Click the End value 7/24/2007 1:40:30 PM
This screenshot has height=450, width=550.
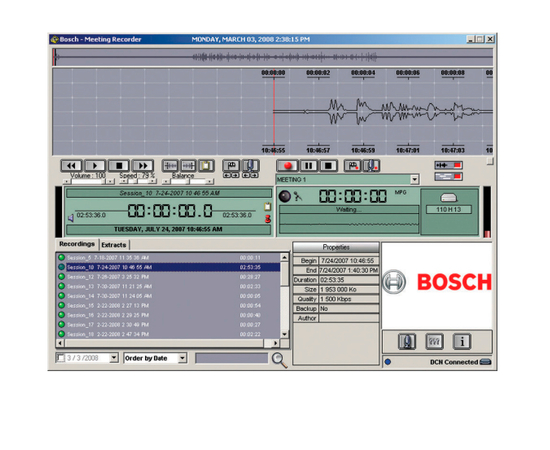pos(349,270)
